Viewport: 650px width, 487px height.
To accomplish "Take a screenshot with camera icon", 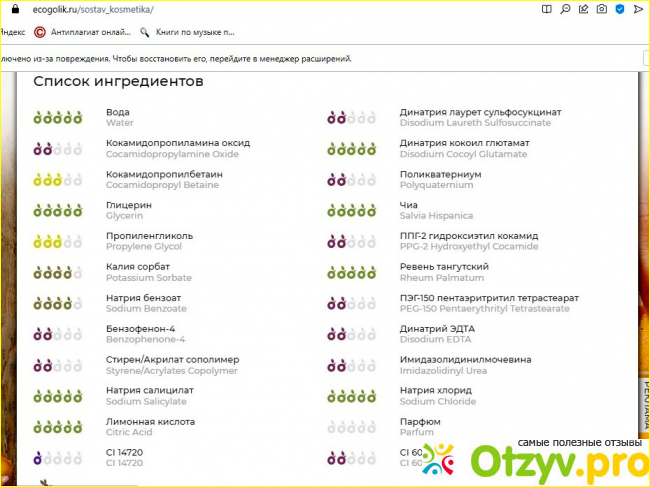I will pyautogui.click(x=603, y=9).
